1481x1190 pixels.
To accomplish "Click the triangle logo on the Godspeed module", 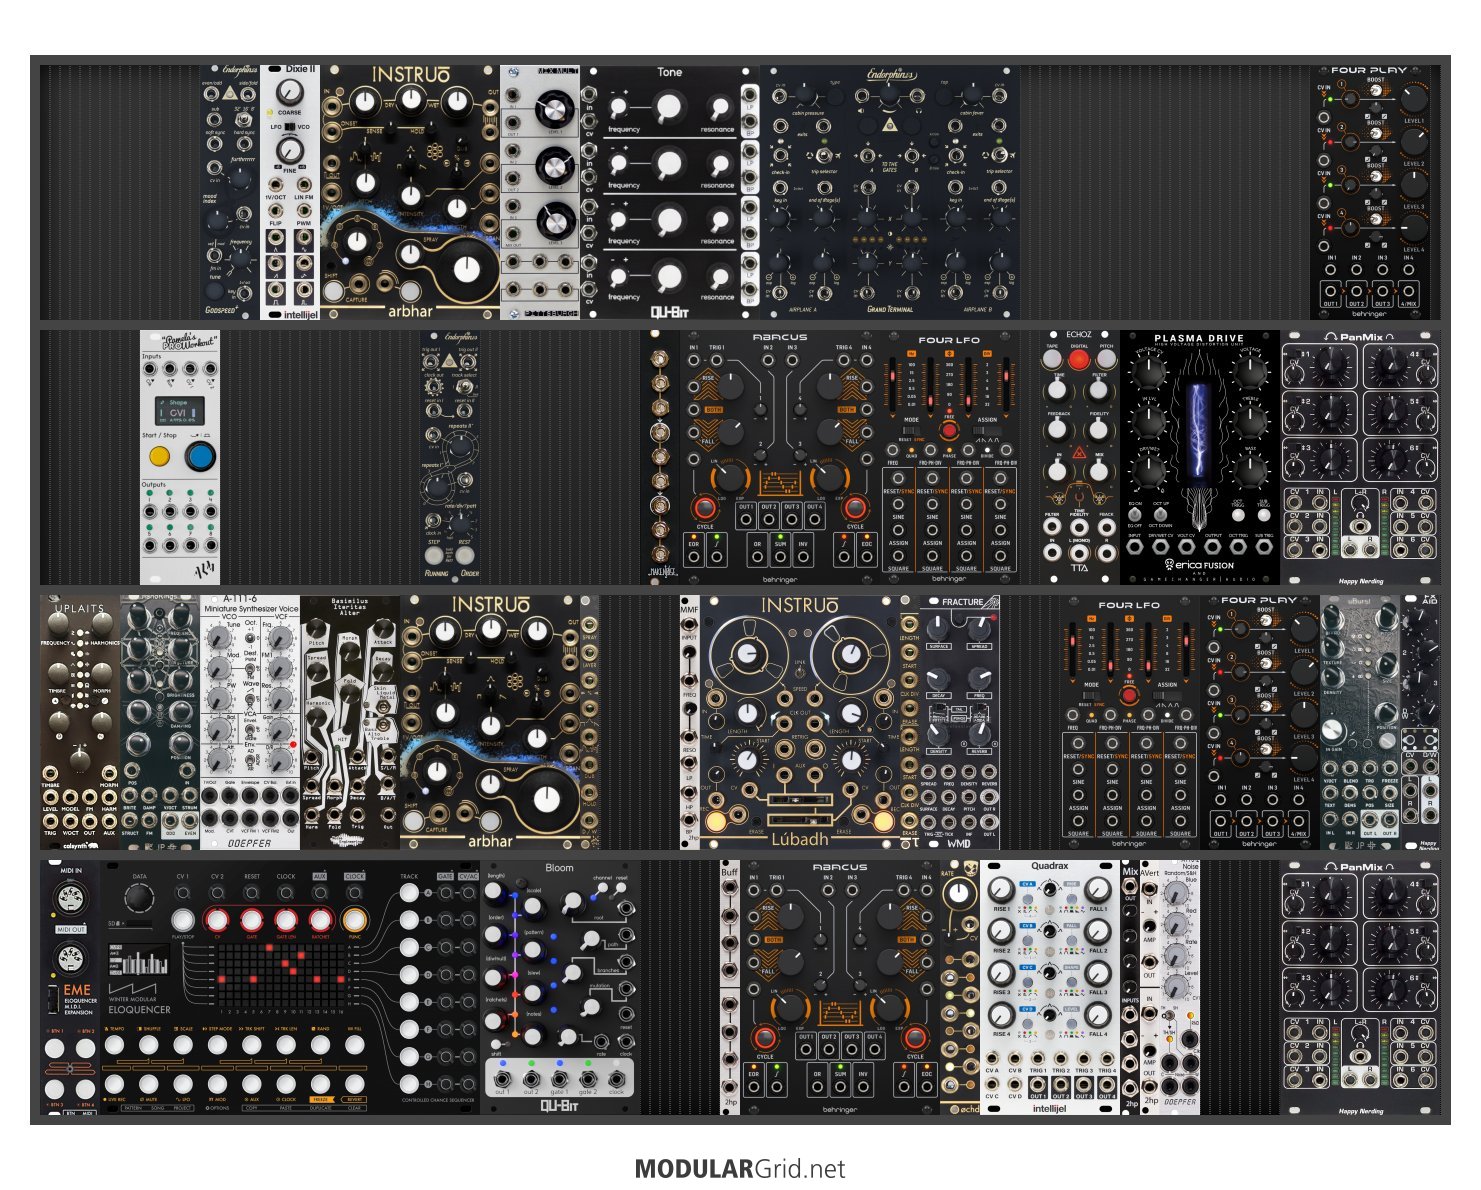I will click(230, 93).
